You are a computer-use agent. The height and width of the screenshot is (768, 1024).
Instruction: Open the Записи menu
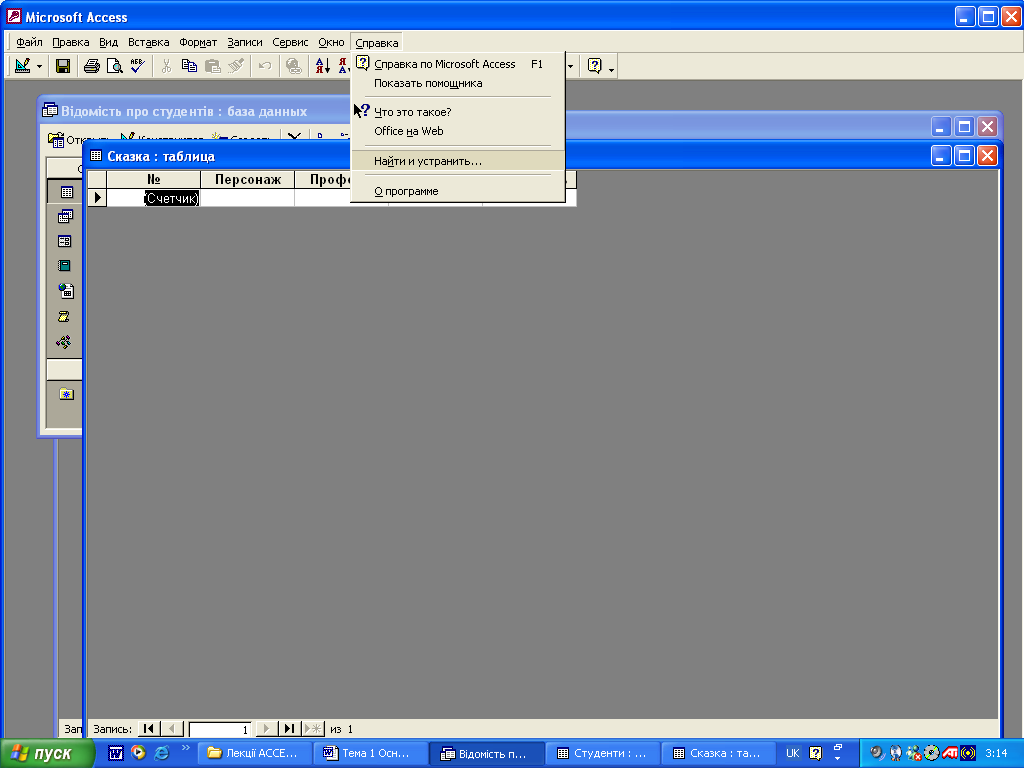click(x=245, y=42)
